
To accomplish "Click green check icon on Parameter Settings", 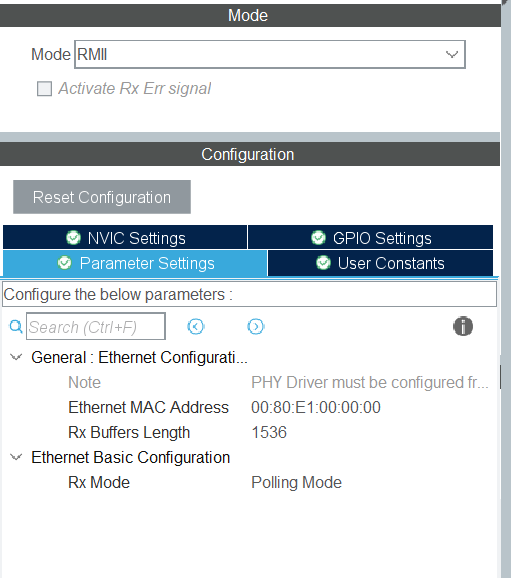I will [x=65, y=263].
